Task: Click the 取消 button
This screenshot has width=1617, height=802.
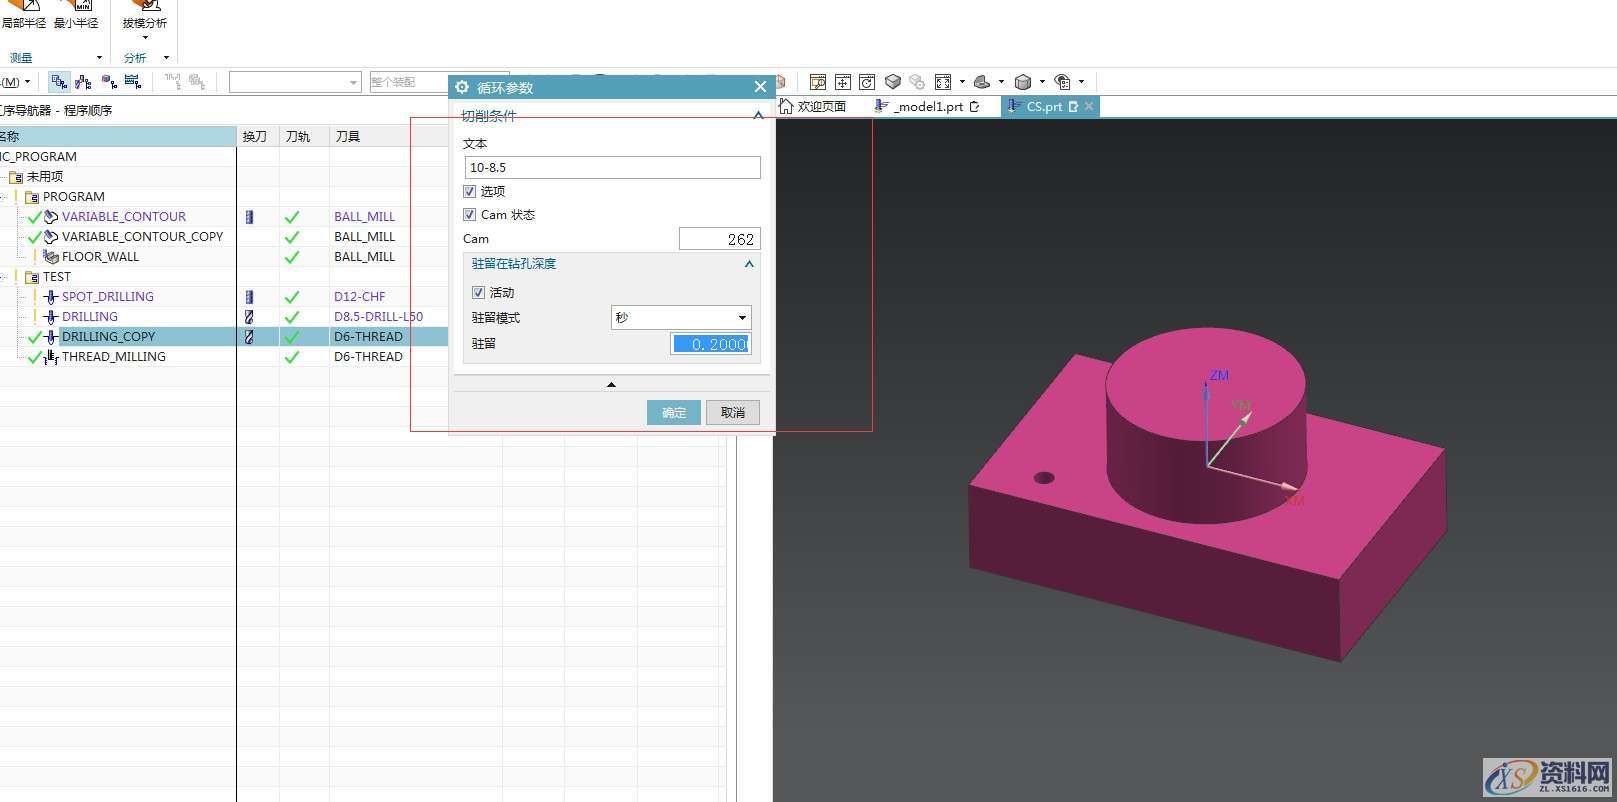Action: (732, 413)
